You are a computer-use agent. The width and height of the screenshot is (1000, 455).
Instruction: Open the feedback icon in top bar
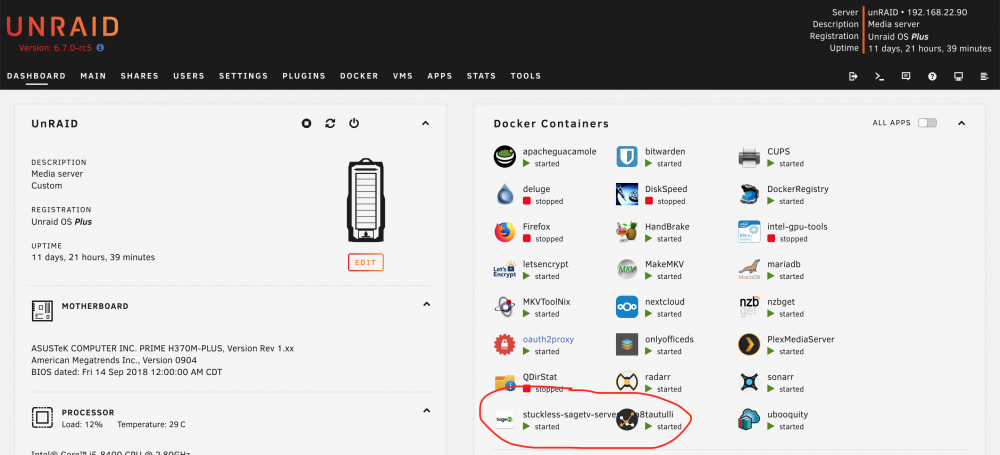[906, 77]
